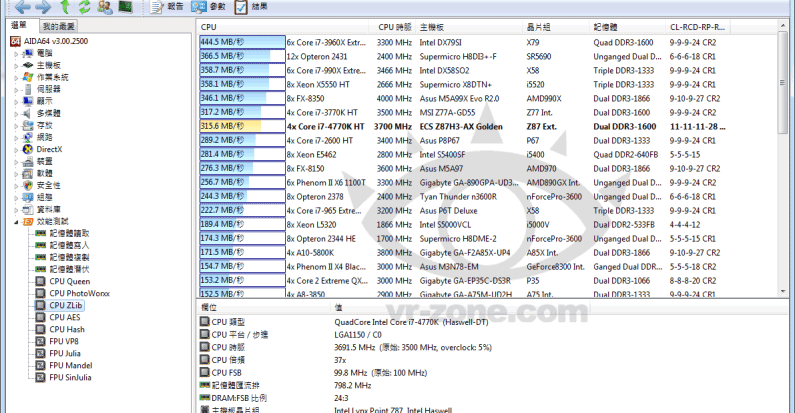This screenshot has width=795, height=413.
Task: Click the green monitor toolbar icon
Action: point(125,7)
